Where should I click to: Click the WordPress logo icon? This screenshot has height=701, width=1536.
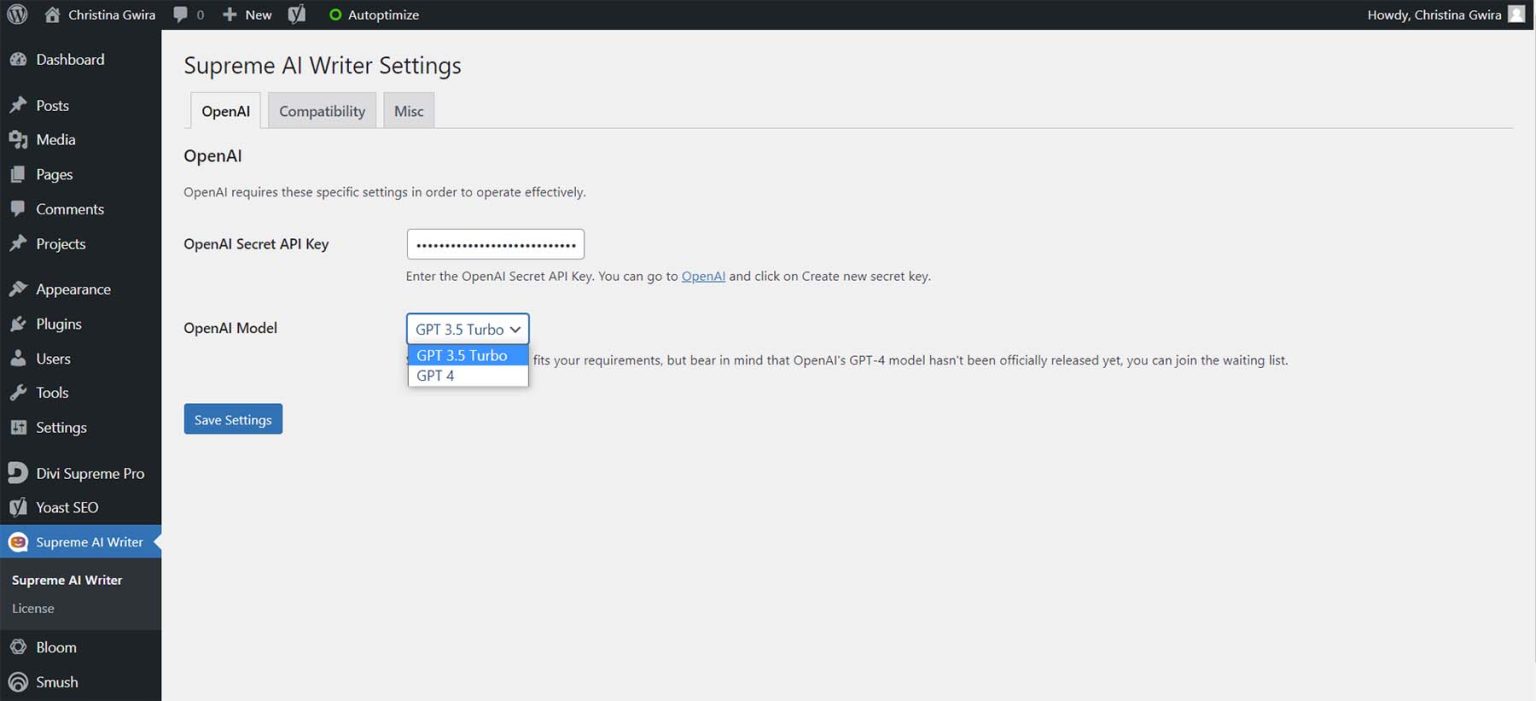point(20,15)
